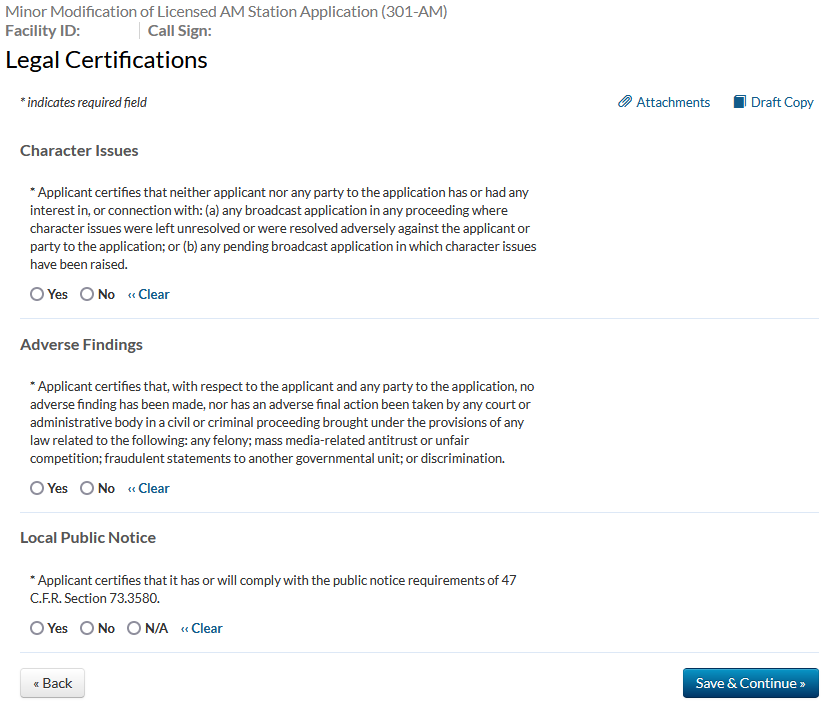This screenshot has height=708, width=825.
Task: Choose Yes for Adverse Findings
Action: pos(37,488)
